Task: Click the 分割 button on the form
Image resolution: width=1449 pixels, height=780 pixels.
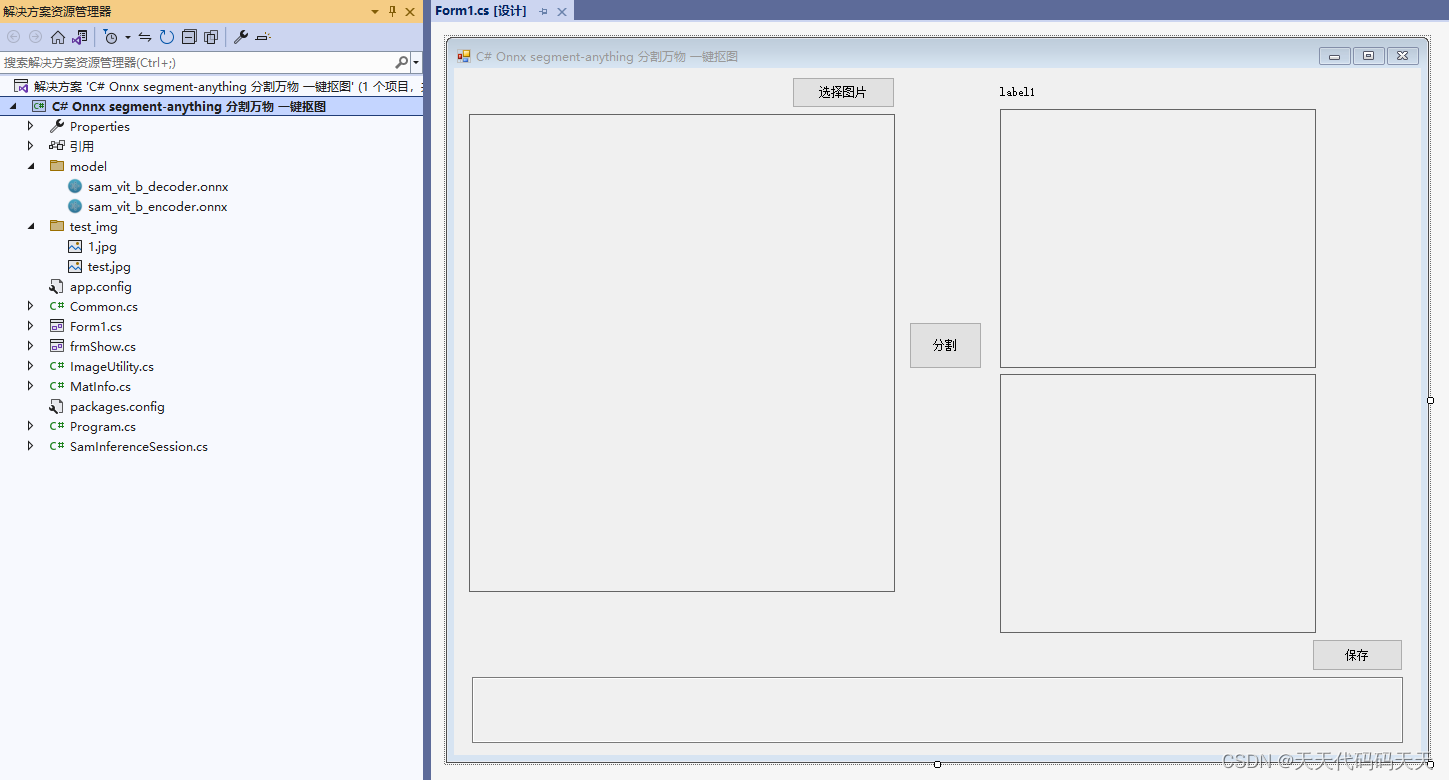Action: (x=944, y=344)
